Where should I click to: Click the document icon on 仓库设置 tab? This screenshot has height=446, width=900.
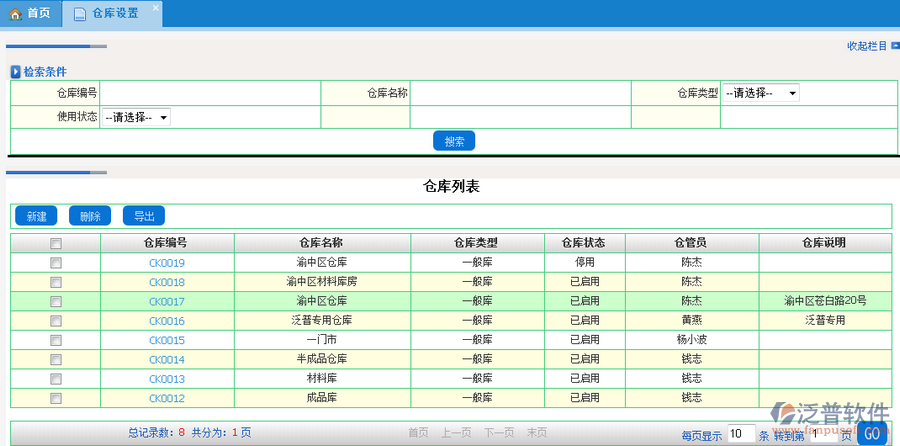[x=79, y=14]
